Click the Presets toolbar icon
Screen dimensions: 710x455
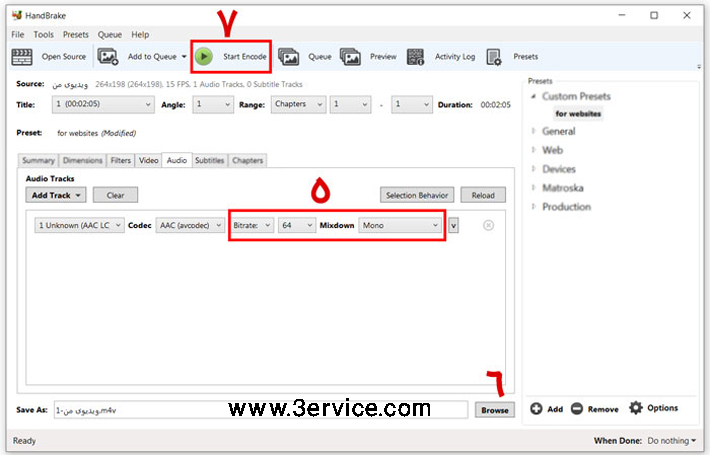coord(494,57)
